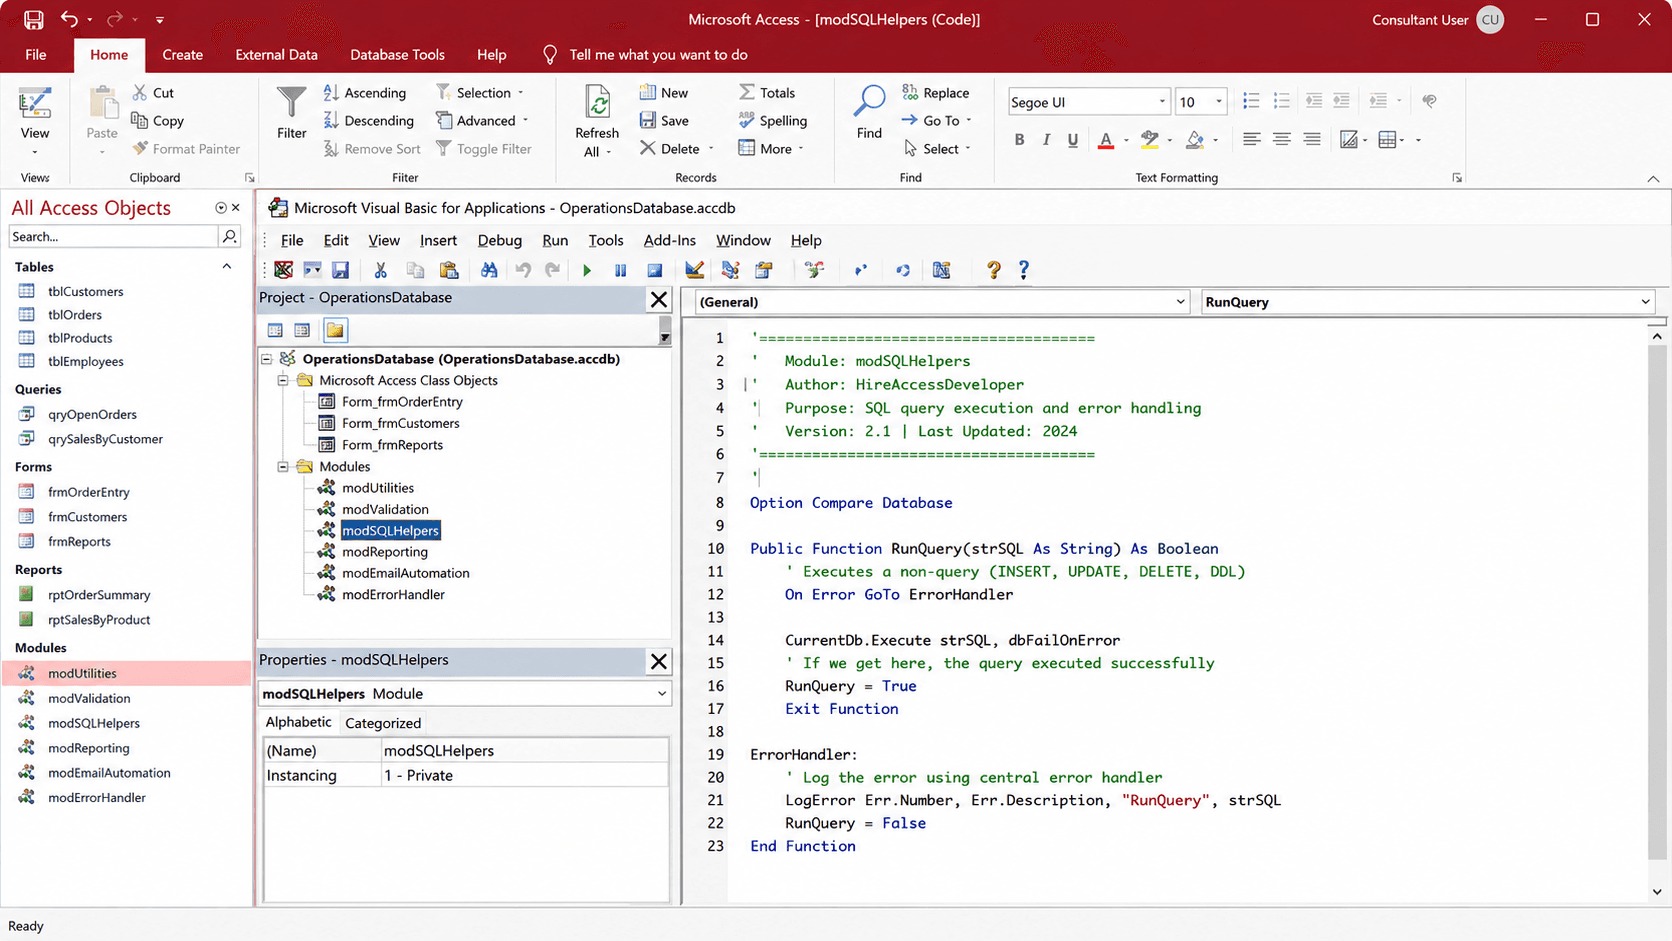This screenshot has height=941, width=1672.
Task: Click View Object icon in Project panel
Action: [x=302, y=330]
